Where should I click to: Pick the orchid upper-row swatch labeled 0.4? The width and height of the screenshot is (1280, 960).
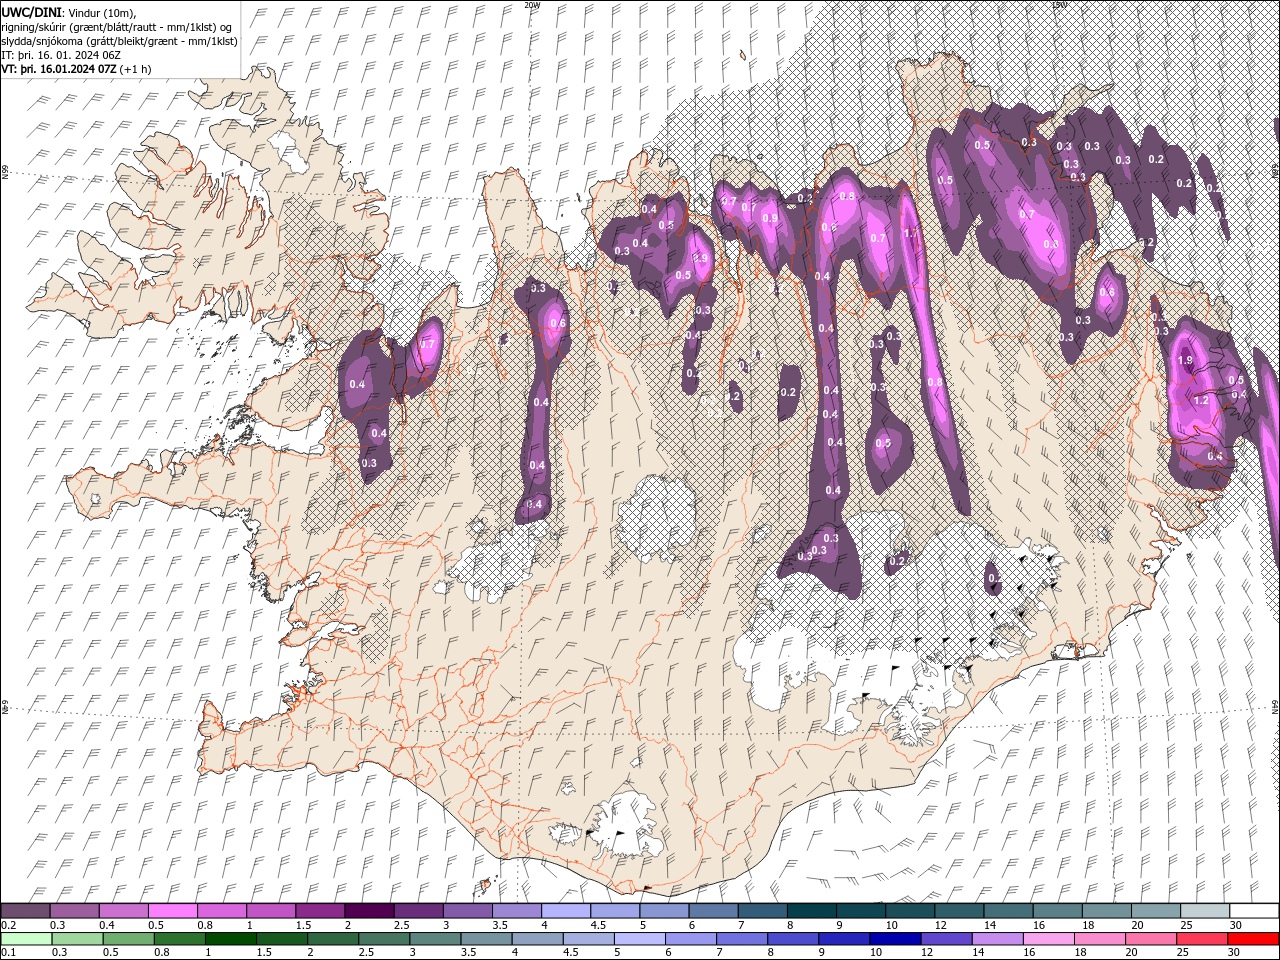[x=123, y=911]
